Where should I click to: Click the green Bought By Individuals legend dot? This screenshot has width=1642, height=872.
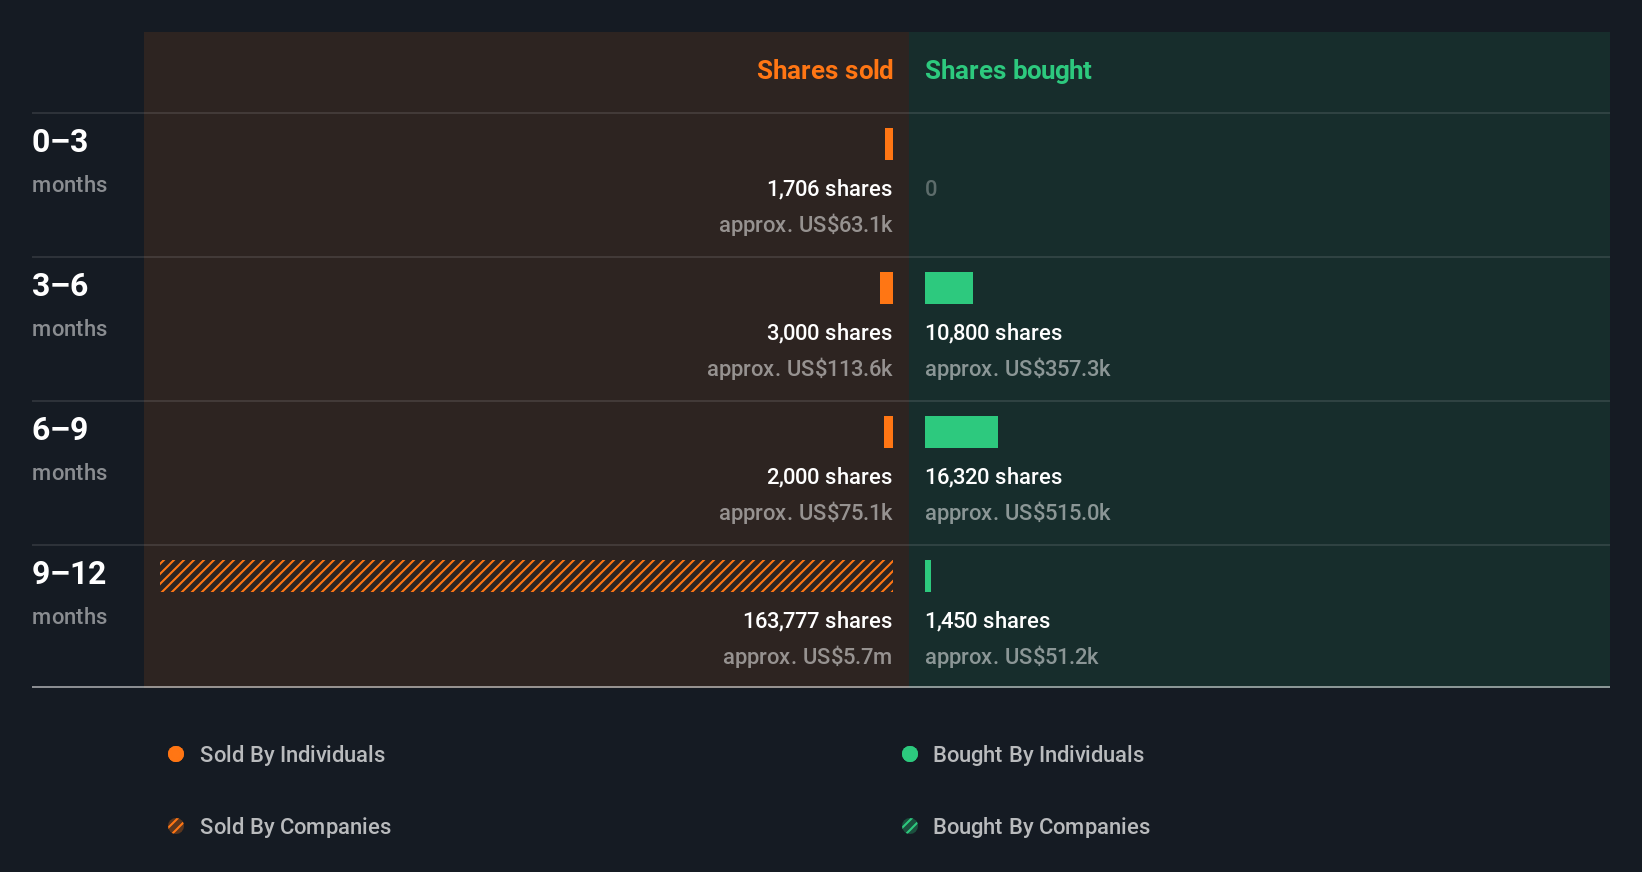pos(910,754)
